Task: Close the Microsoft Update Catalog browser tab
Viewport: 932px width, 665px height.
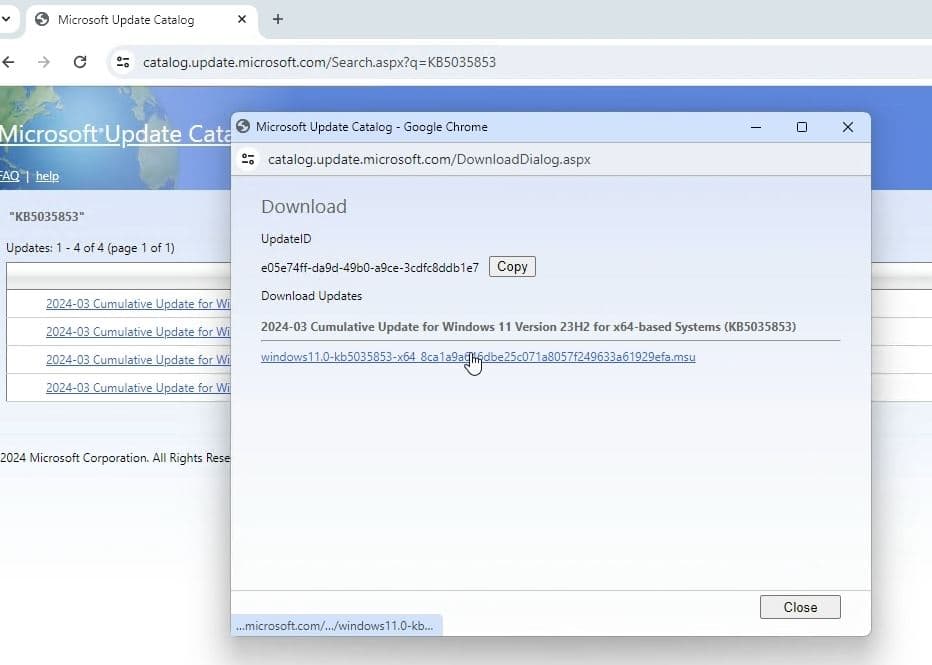Action: pos(240,19)
